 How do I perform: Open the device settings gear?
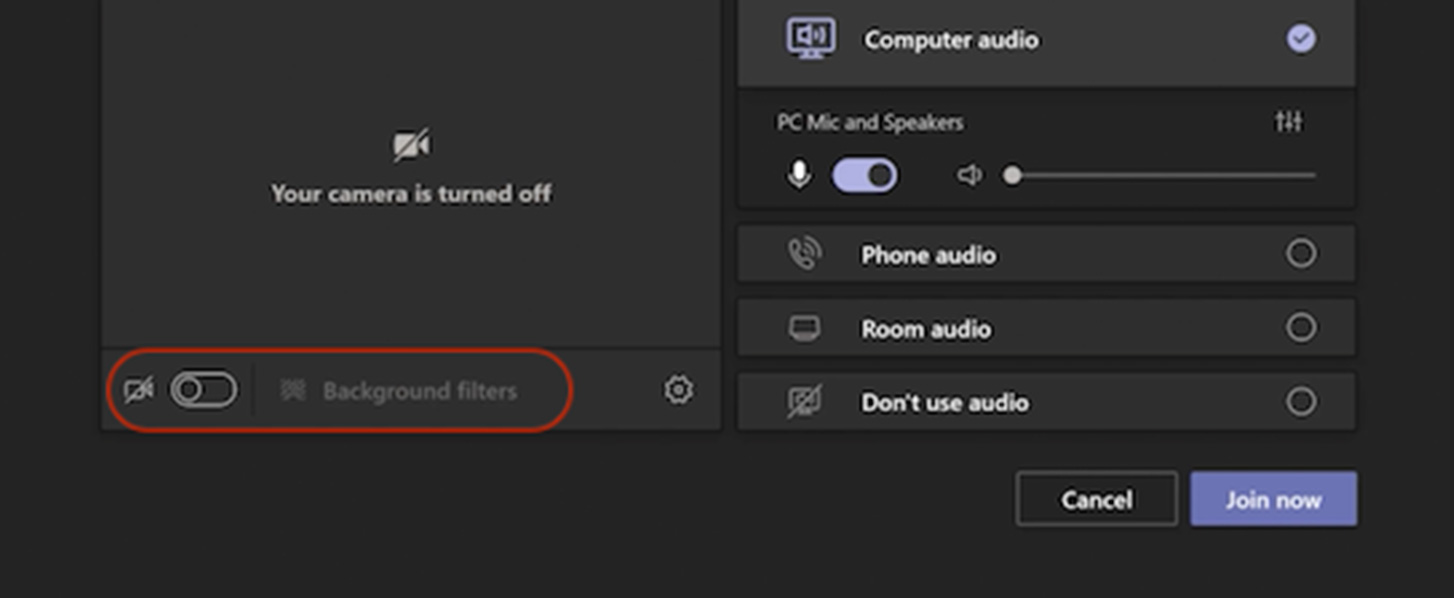[x=679, y=389]
